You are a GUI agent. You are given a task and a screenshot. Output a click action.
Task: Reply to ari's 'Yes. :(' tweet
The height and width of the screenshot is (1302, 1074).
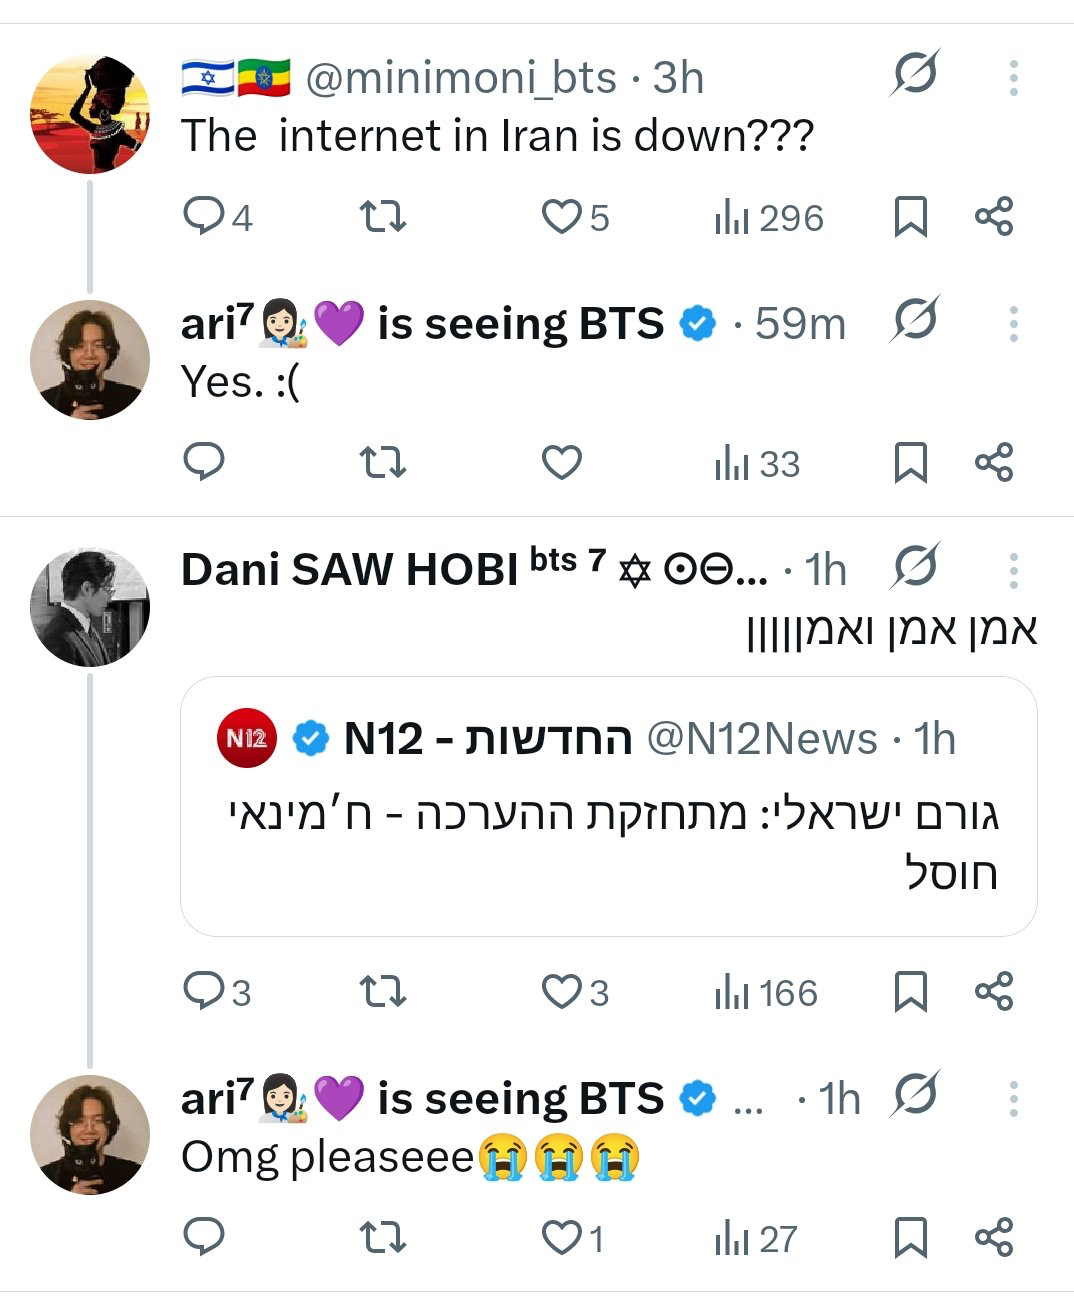coord(205,462)
